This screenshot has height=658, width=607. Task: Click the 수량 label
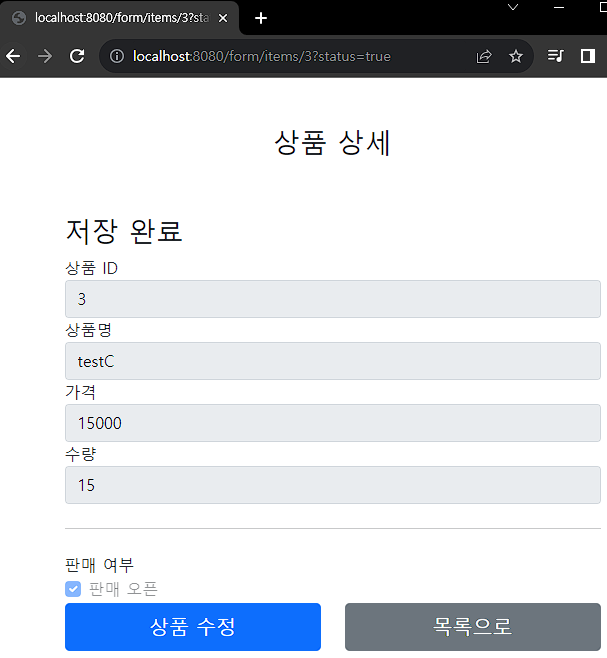(81, 454)
